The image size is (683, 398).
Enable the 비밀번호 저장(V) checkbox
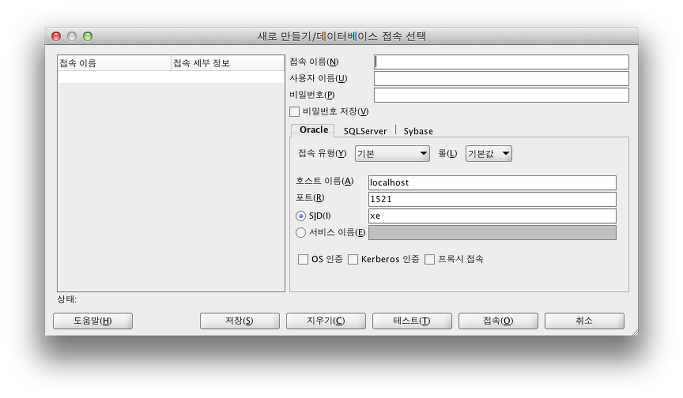click(294, 111)
